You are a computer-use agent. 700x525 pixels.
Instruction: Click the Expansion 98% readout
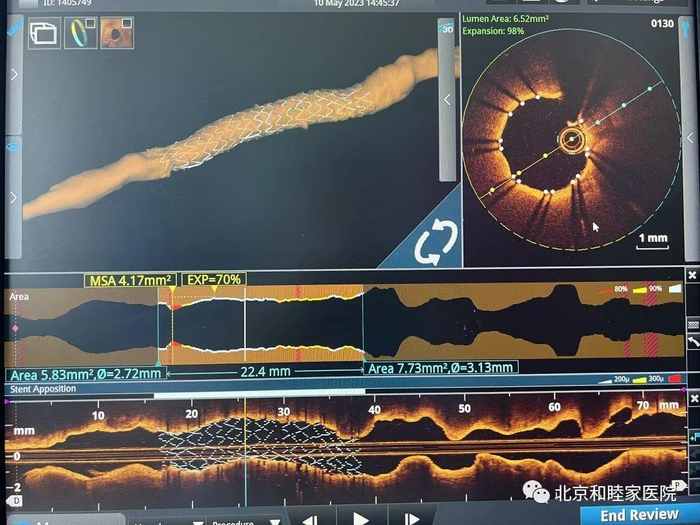pos(493,31)
